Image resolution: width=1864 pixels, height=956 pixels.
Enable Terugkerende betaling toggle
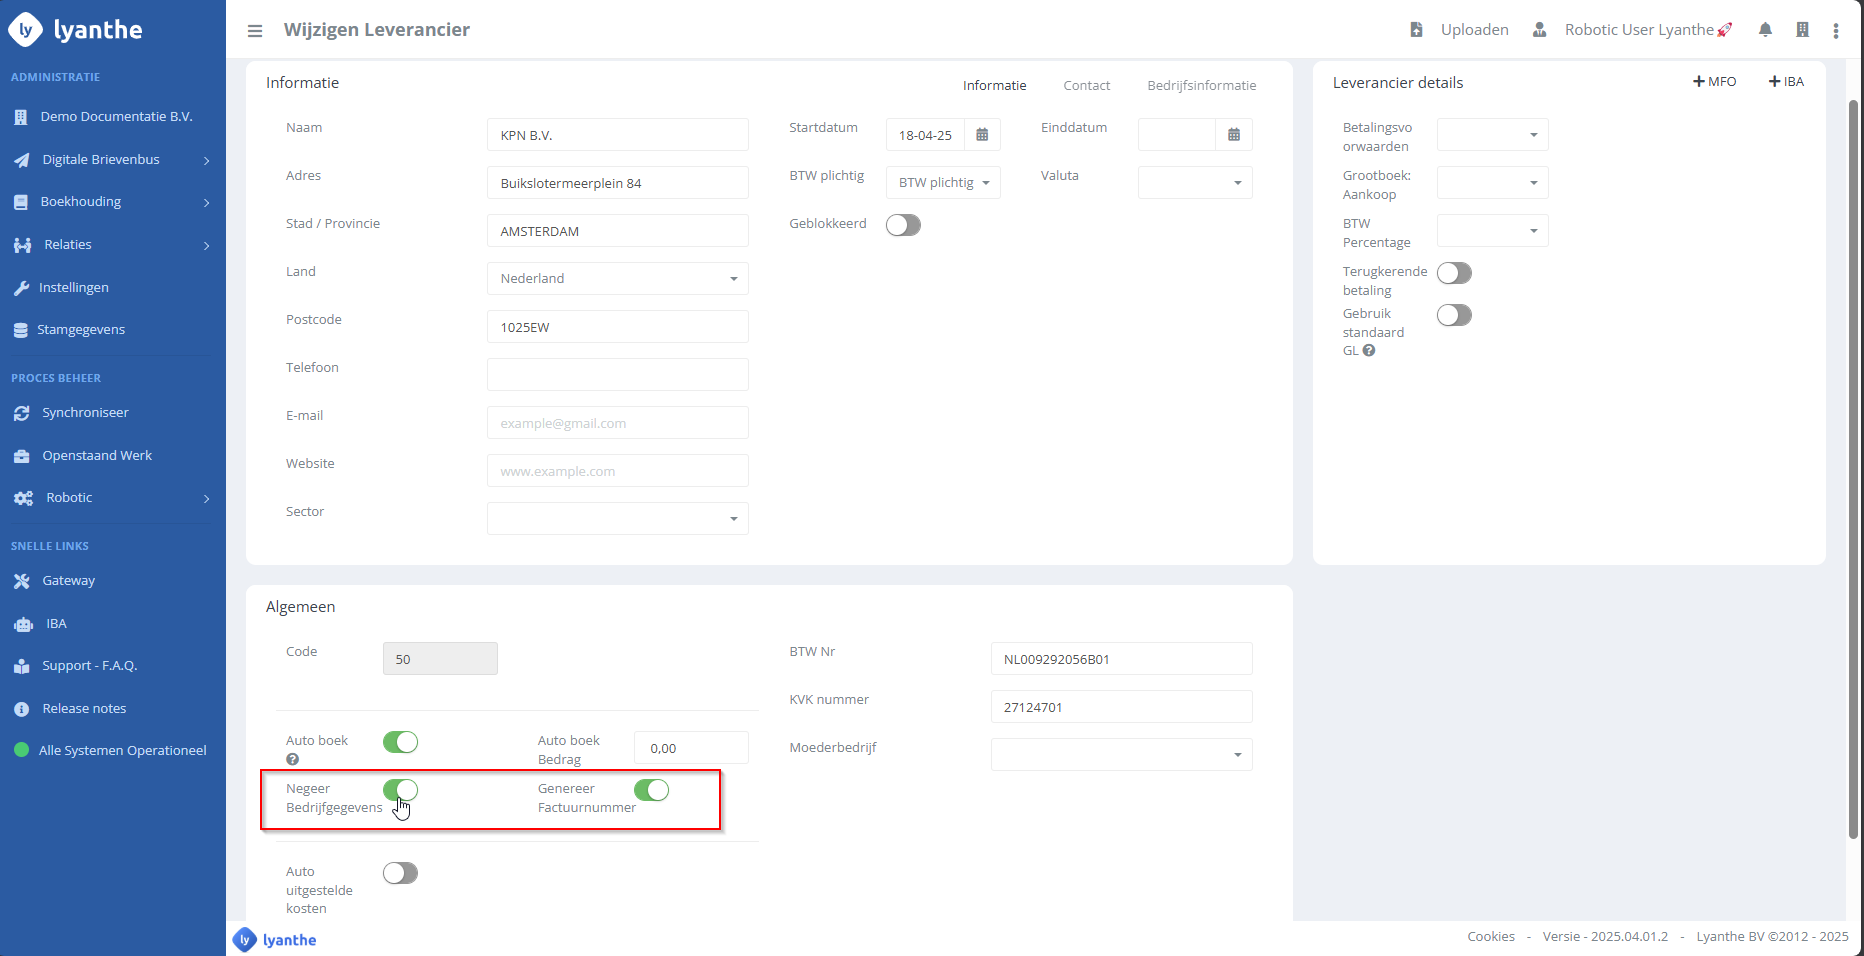(1454, 273)
